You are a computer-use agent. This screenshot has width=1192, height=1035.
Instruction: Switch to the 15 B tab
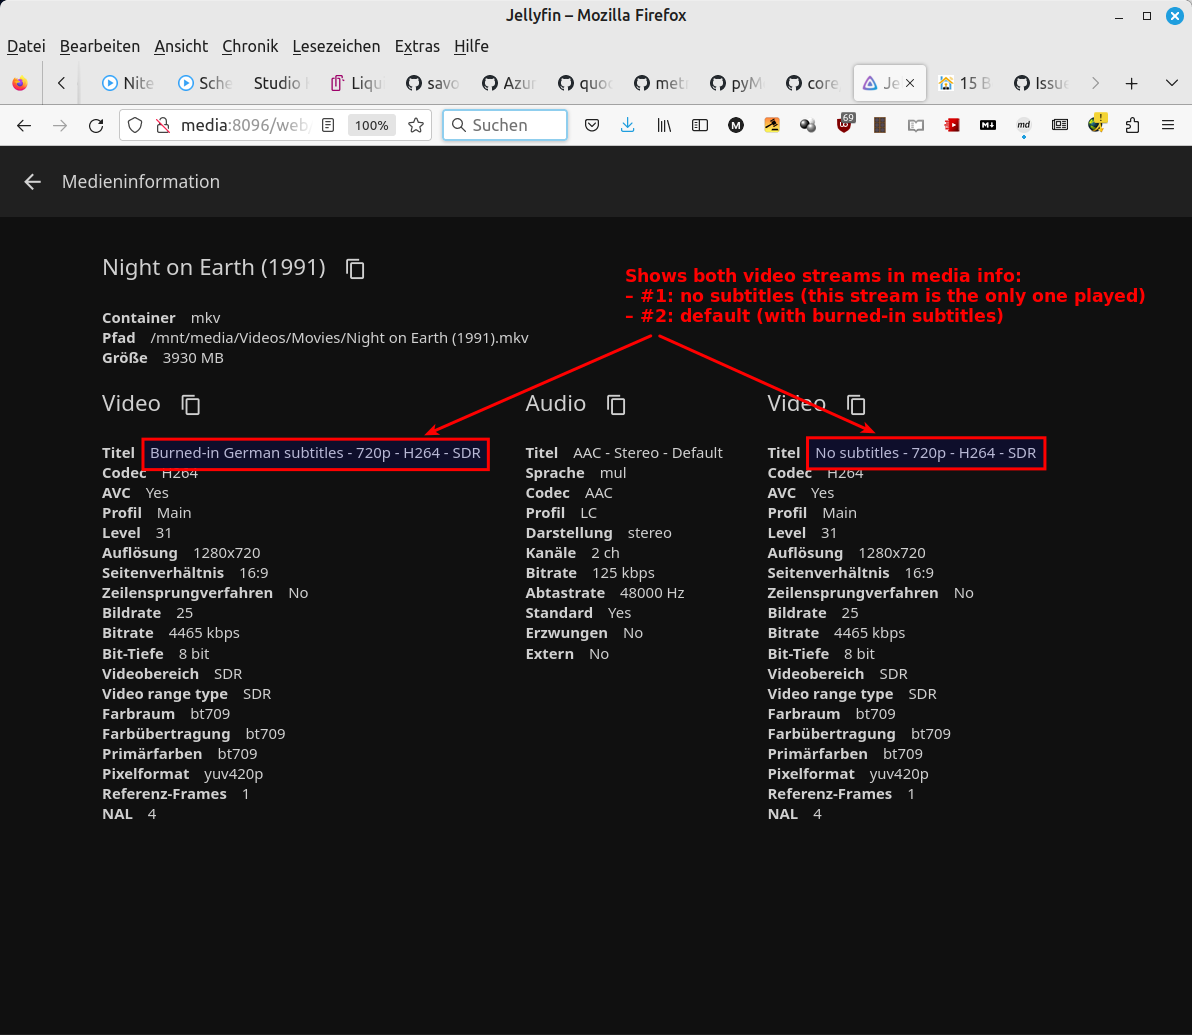(x=964, y=83)
